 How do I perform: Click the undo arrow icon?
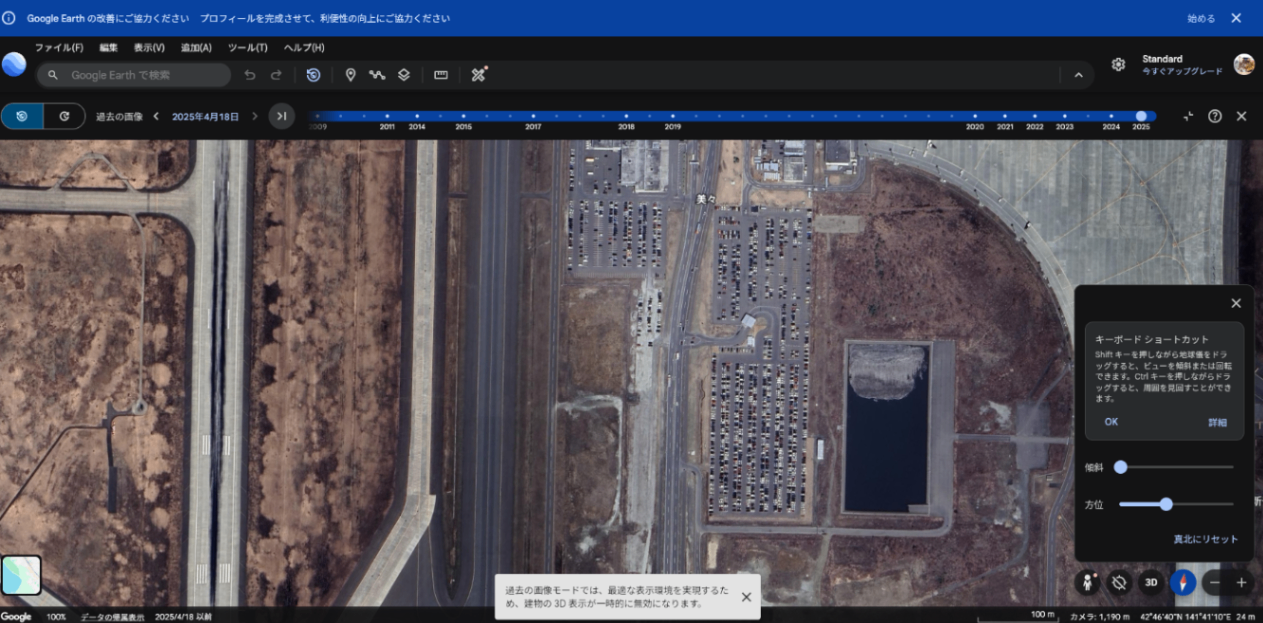coord(250,75)
